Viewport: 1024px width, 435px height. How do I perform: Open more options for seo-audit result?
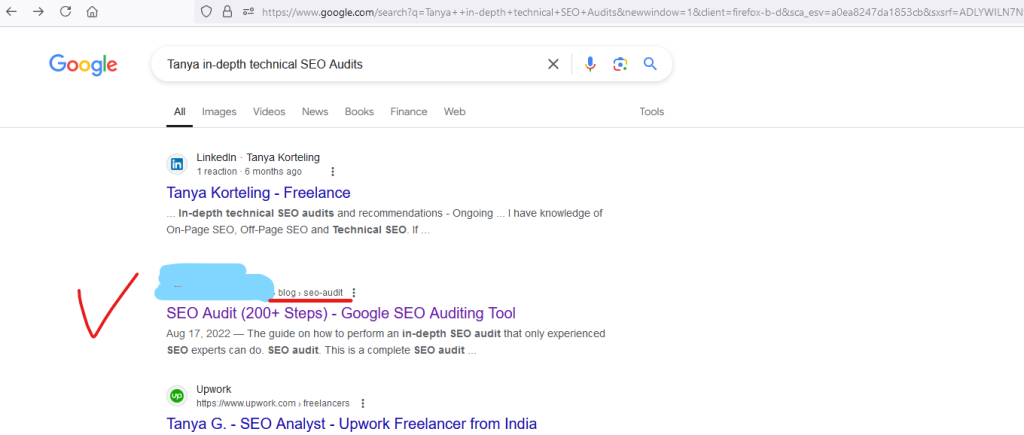pos(354,293)
